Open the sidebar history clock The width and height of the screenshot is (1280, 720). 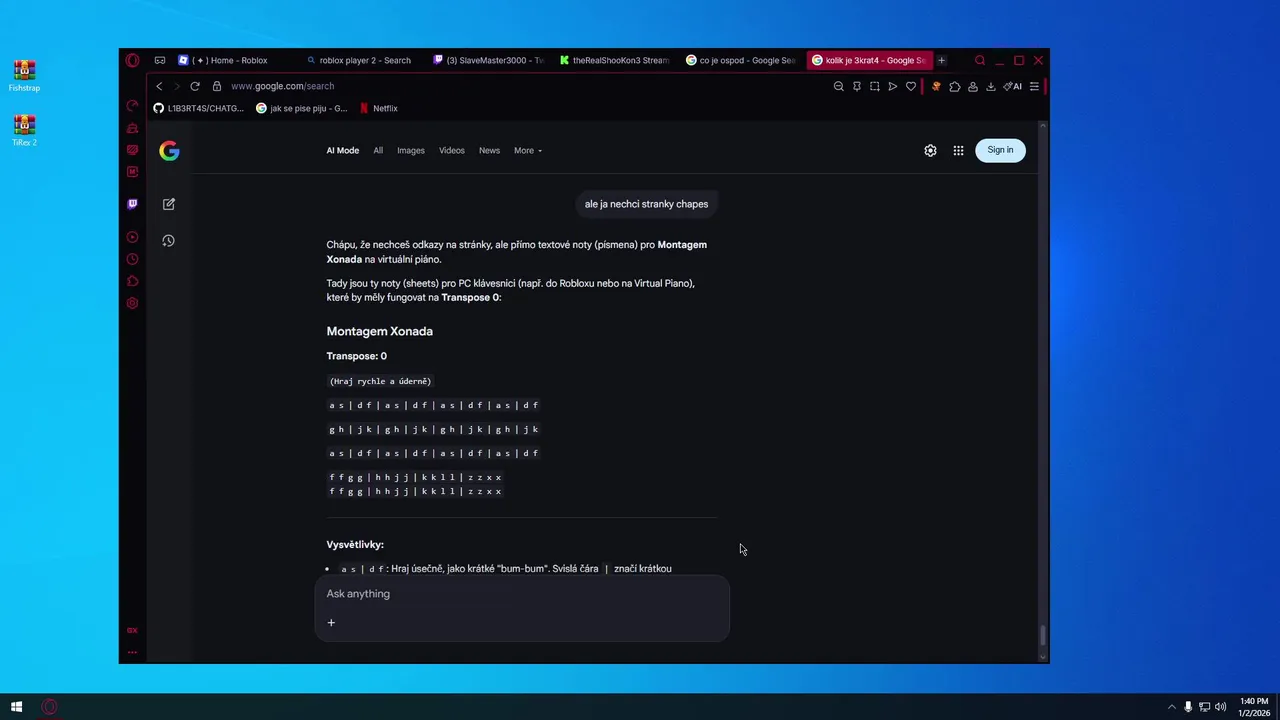point(132,259)
